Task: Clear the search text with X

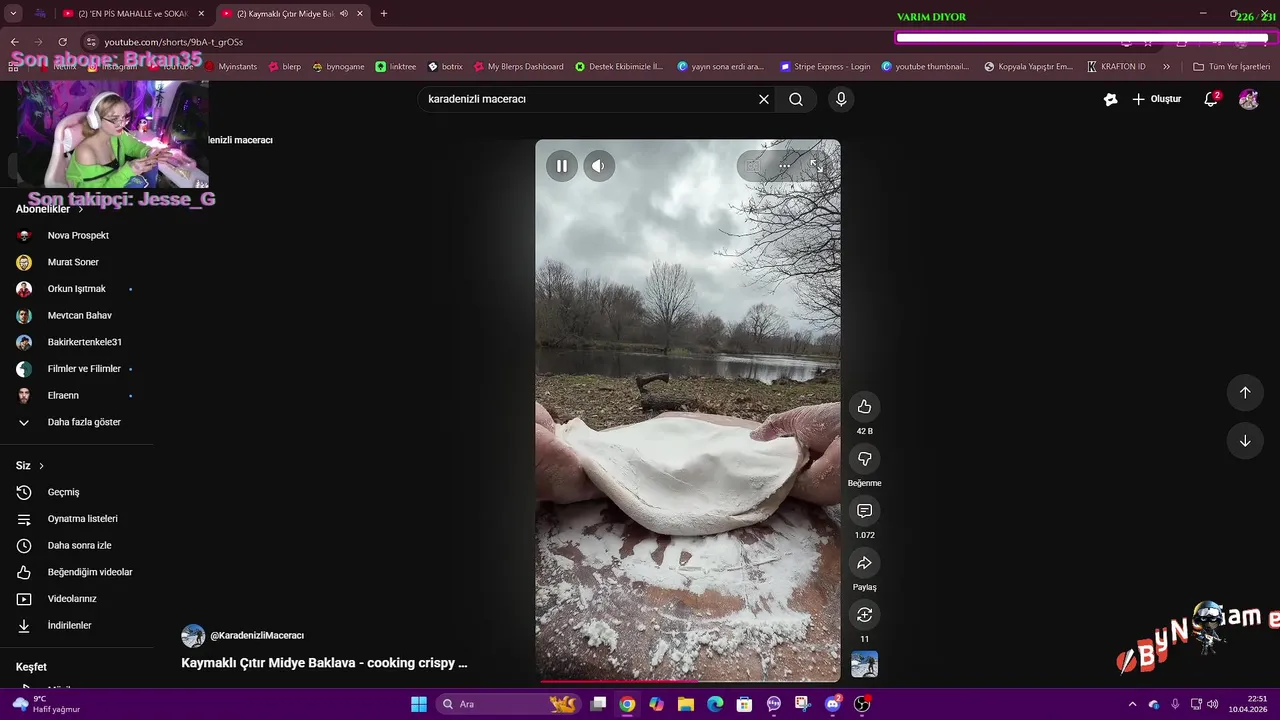Action: pyautogui.click(x=764, y=99)
